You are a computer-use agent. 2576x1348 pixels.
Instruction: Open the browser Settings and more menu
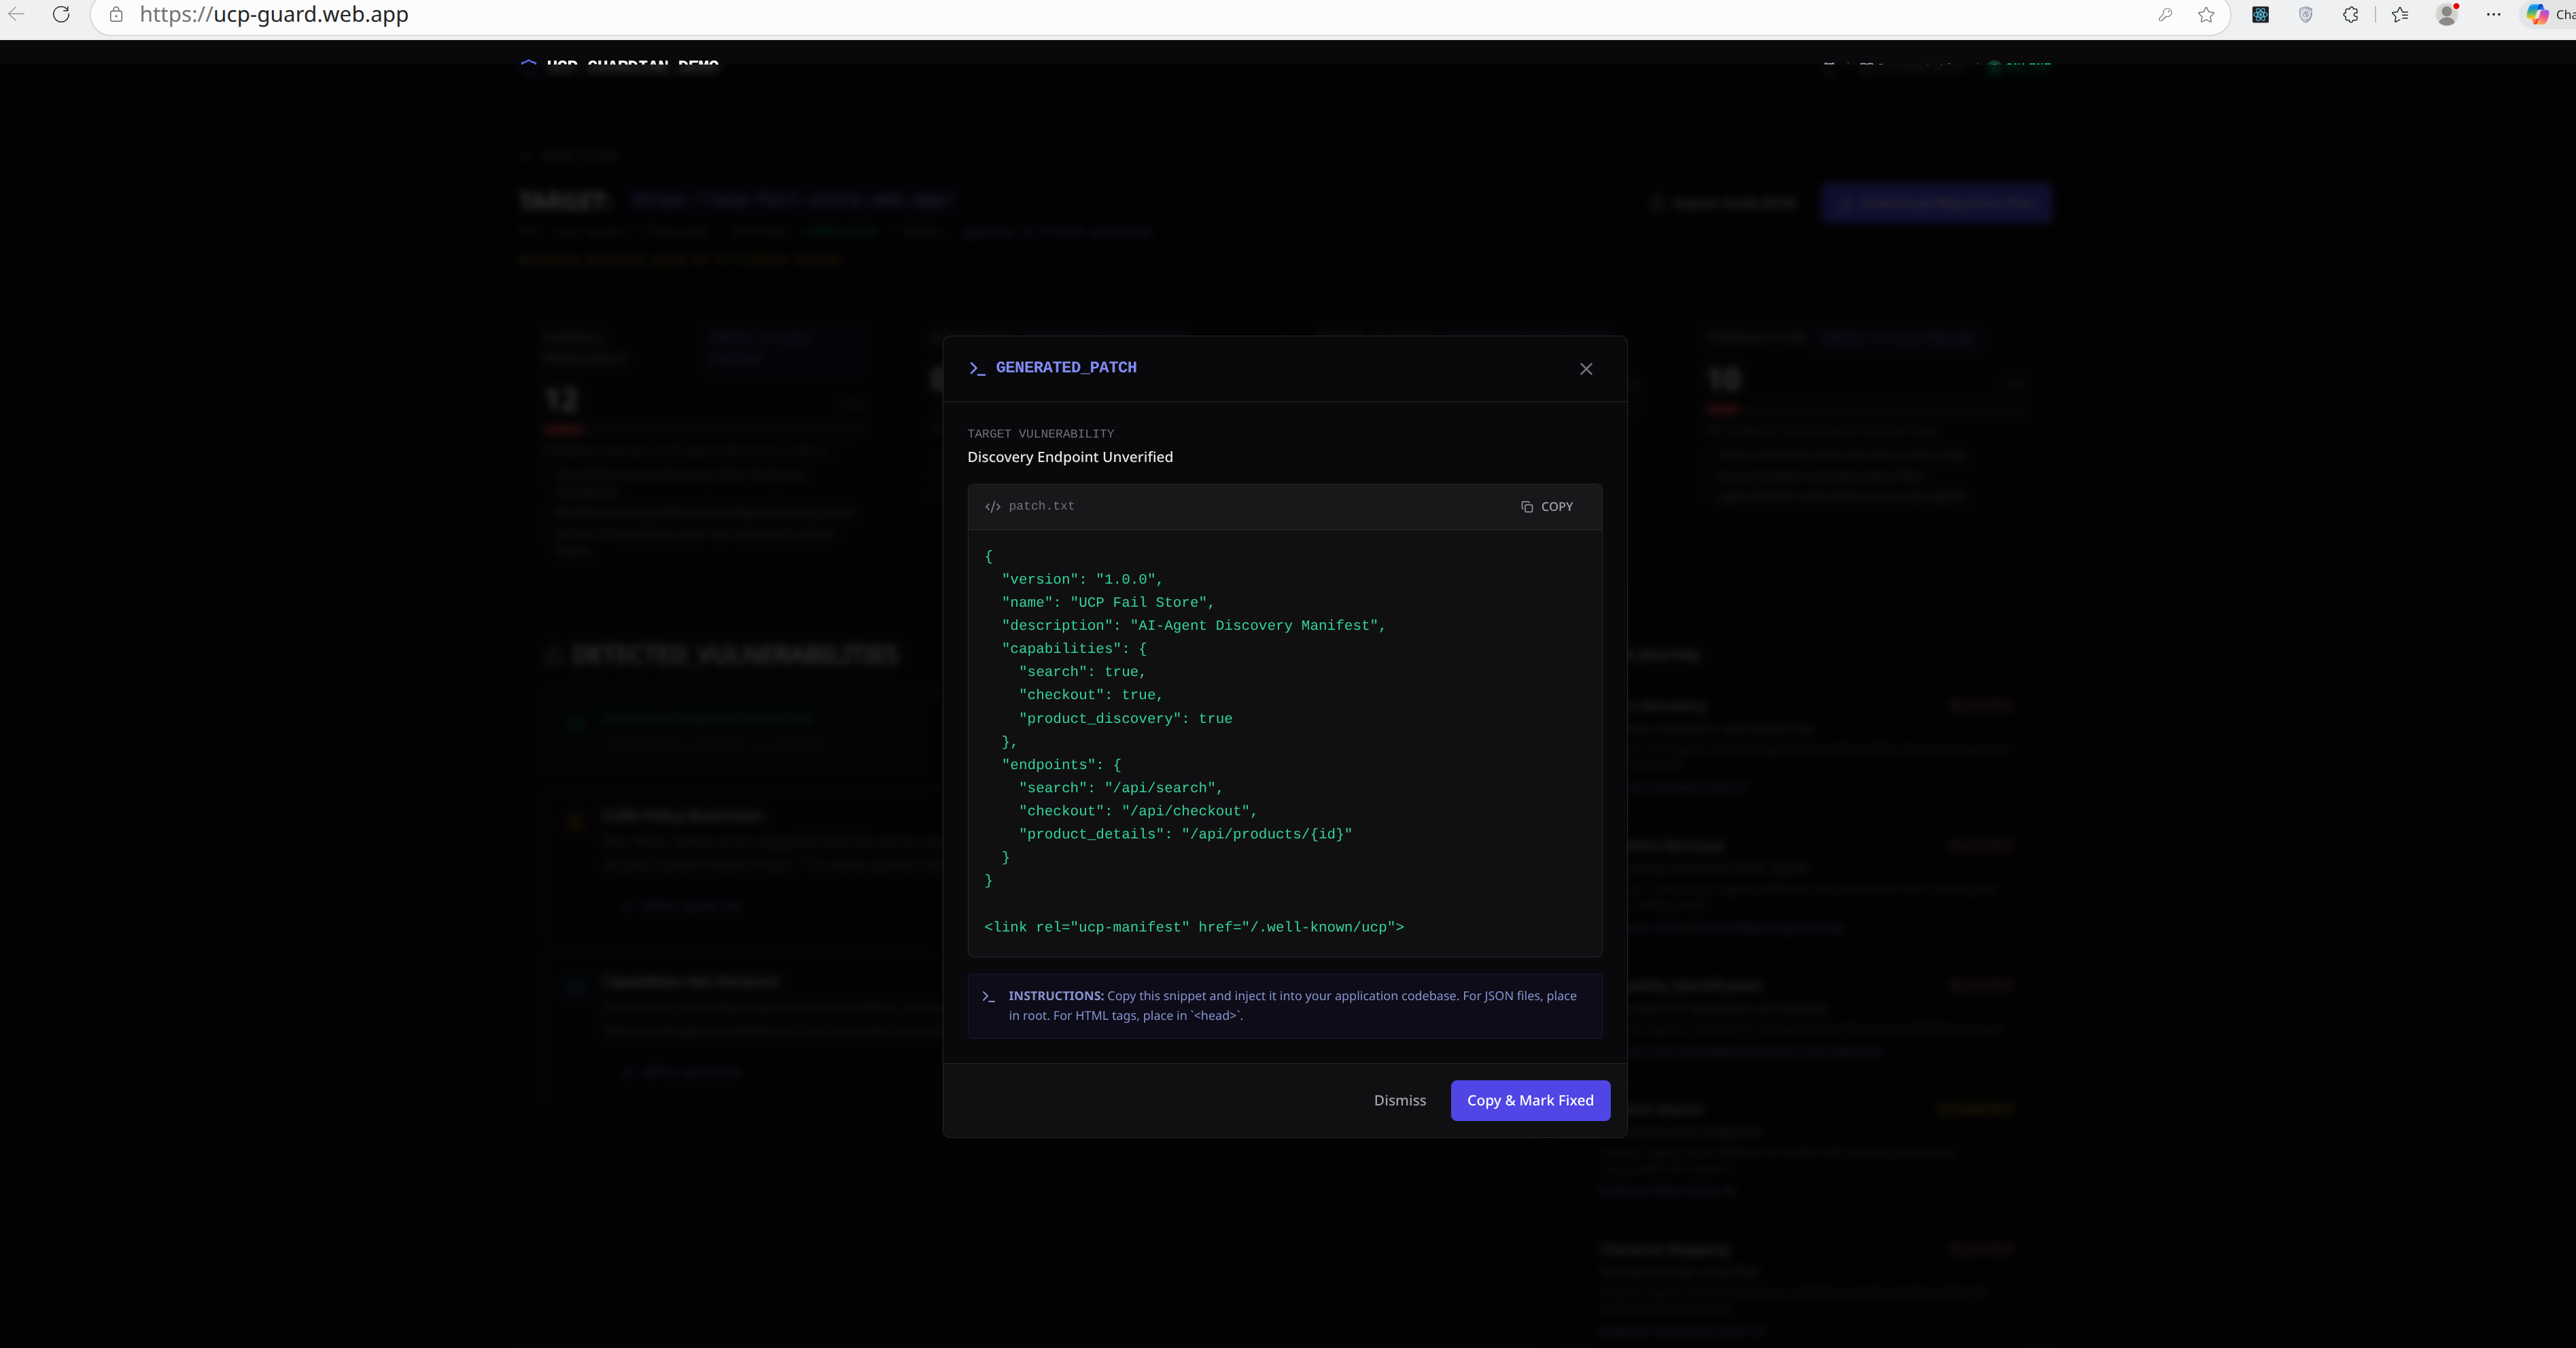(x=2493, y=15)
